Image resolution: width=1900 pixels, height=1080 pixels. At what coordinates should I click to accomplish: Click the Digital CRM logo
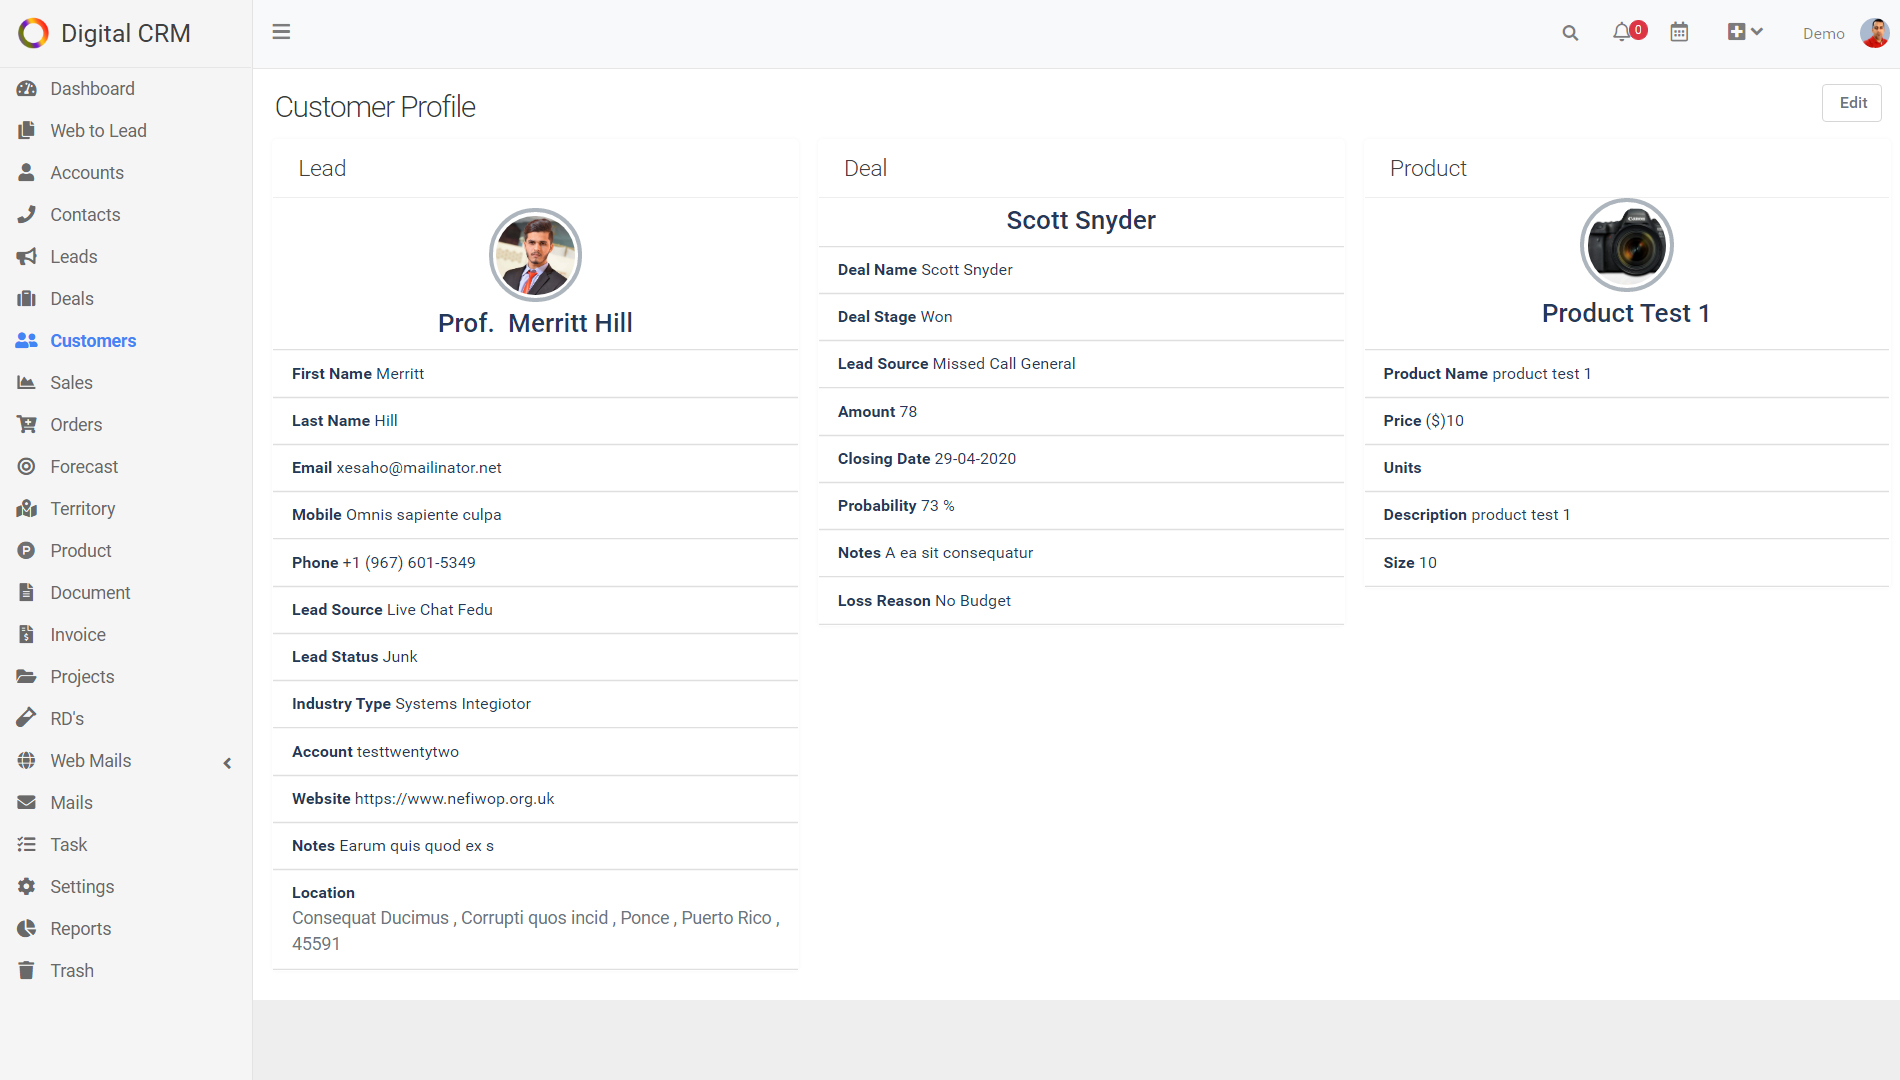104,33
